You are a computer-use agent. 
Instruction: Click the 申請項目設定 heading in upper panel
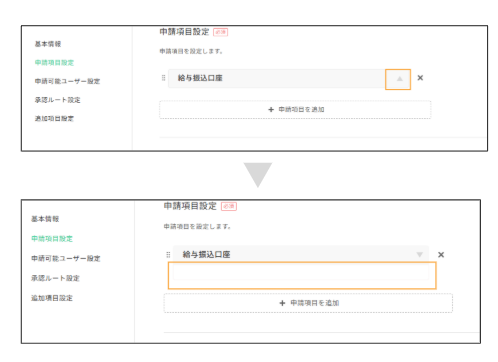(184, 32)
